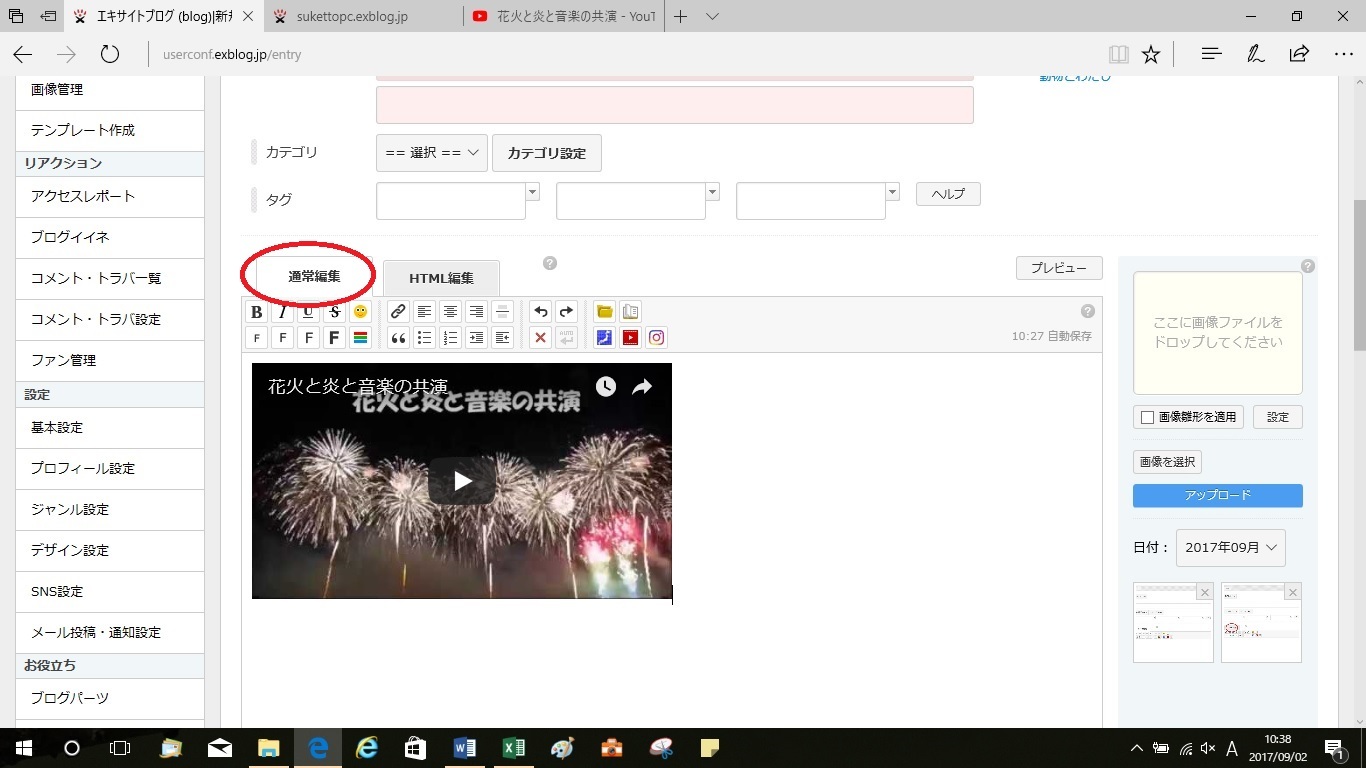Open 画像管理 in sidebar
This screenshot has height=768, width=1366.
[x=110, y=89]
